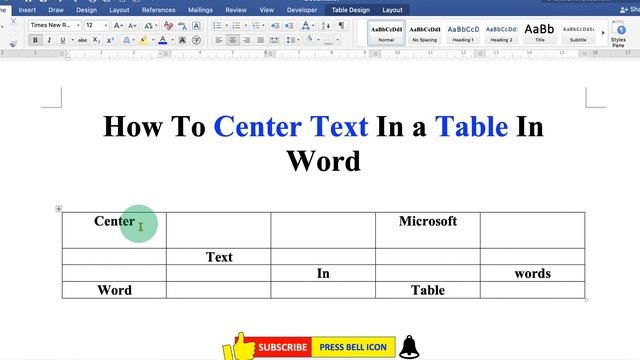Apply Heading 1 style

tap(463, 33)
